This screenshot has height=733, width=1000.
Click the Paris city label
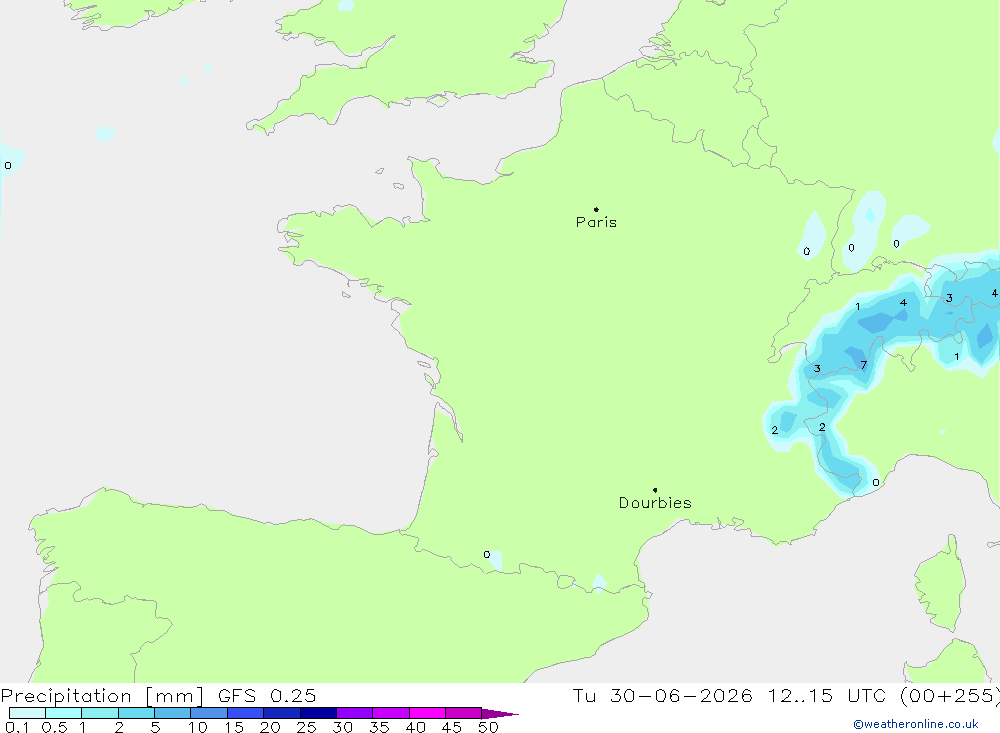(x=596, y=222)
